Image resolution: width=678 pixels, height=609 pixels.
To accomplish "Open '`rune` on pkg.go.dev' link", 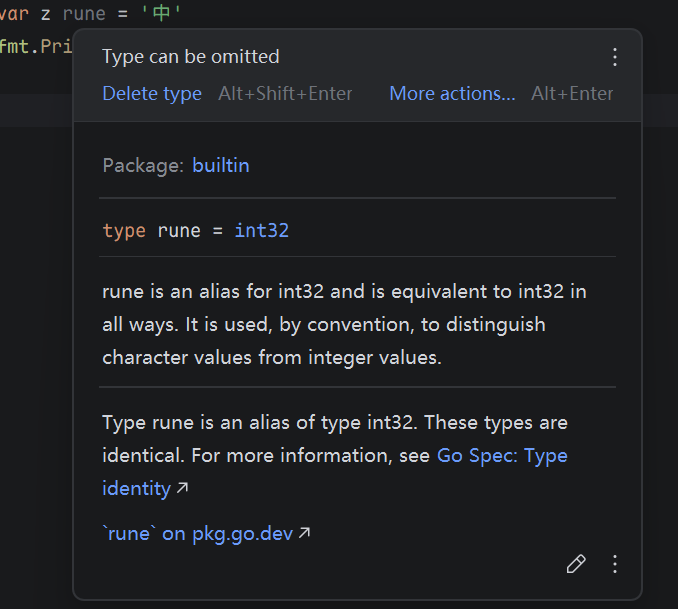I will [197, 533].
